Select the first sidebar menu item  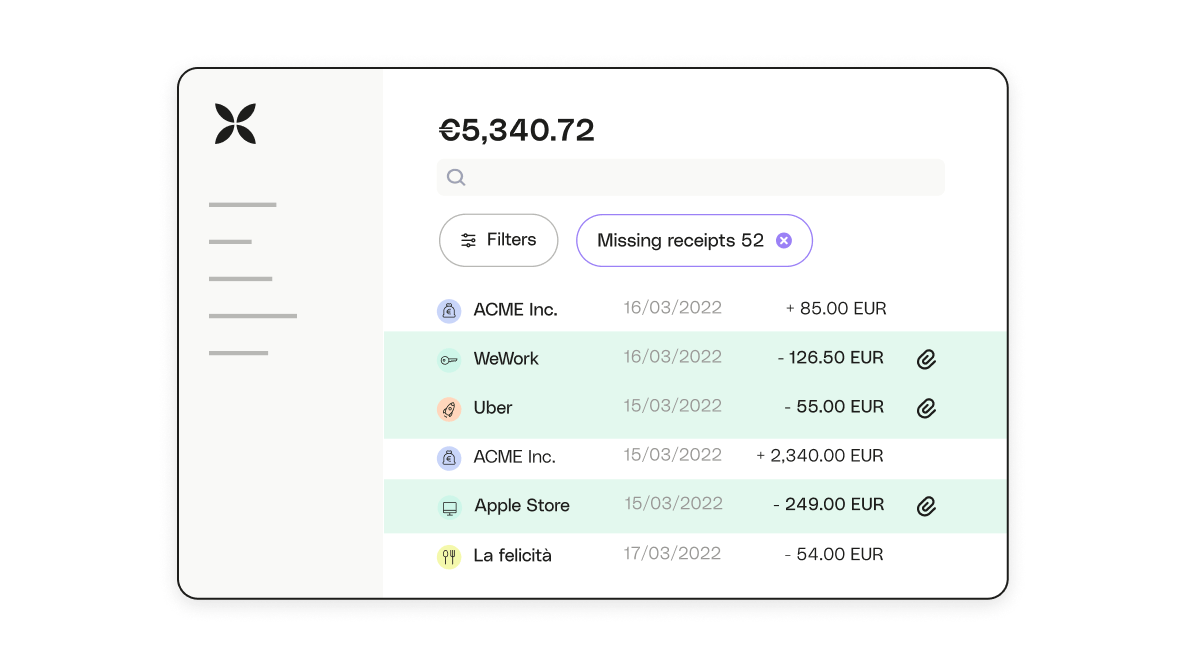point(242,205)
